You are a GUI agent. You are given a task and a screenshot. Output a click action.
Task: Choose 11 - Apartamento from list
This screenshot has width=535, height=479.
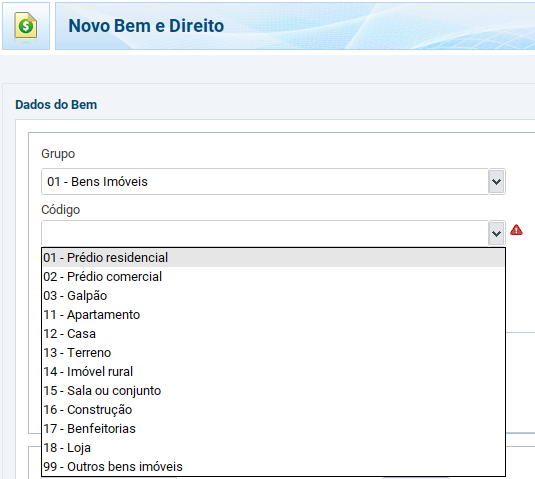pyautogui.click(x=273, y=315)
